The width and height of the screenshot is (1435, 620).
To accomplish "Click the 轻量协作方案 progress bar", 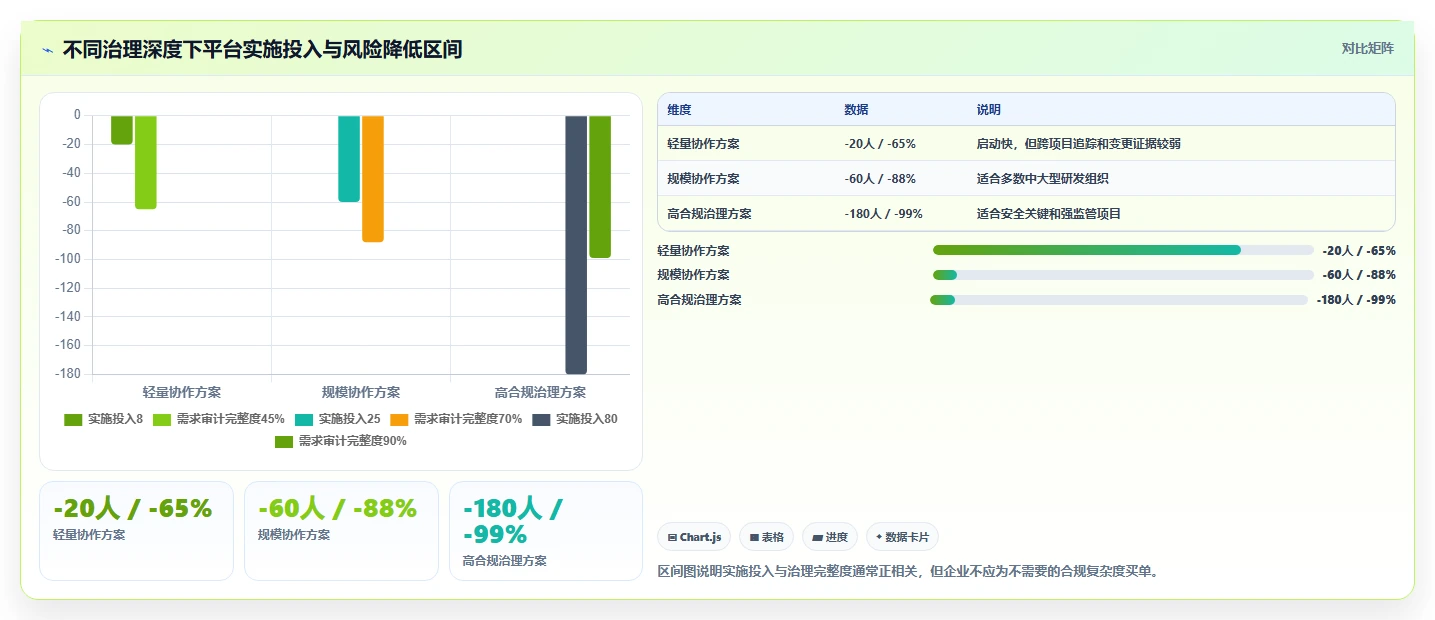I will click(1123, 250).
